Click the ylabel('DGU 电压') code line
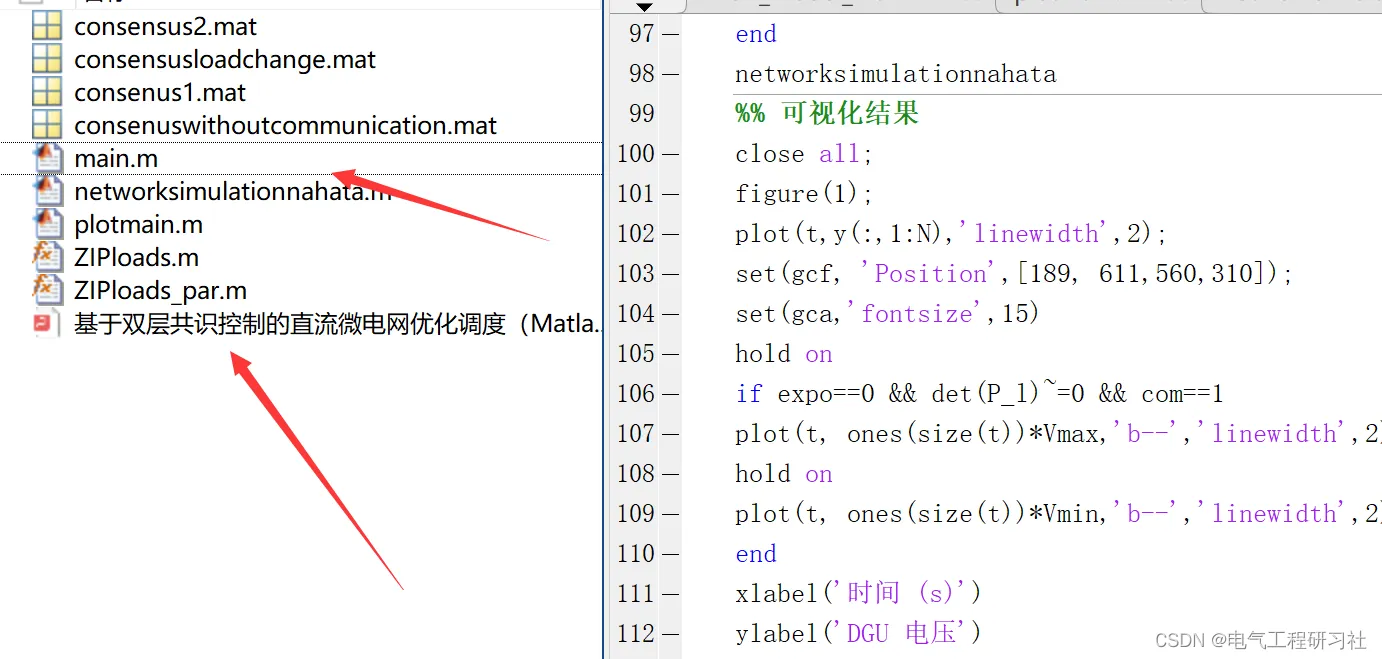 pyautogui.click(x=858, y=633)
